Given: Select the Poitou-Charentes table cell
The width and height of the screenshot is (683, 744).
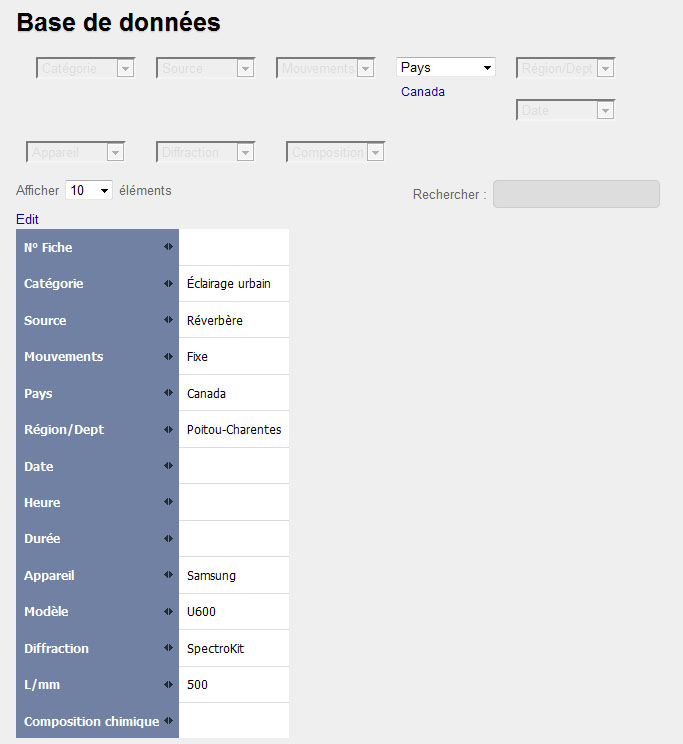Looking at the screenshot, I should (234, 430).
